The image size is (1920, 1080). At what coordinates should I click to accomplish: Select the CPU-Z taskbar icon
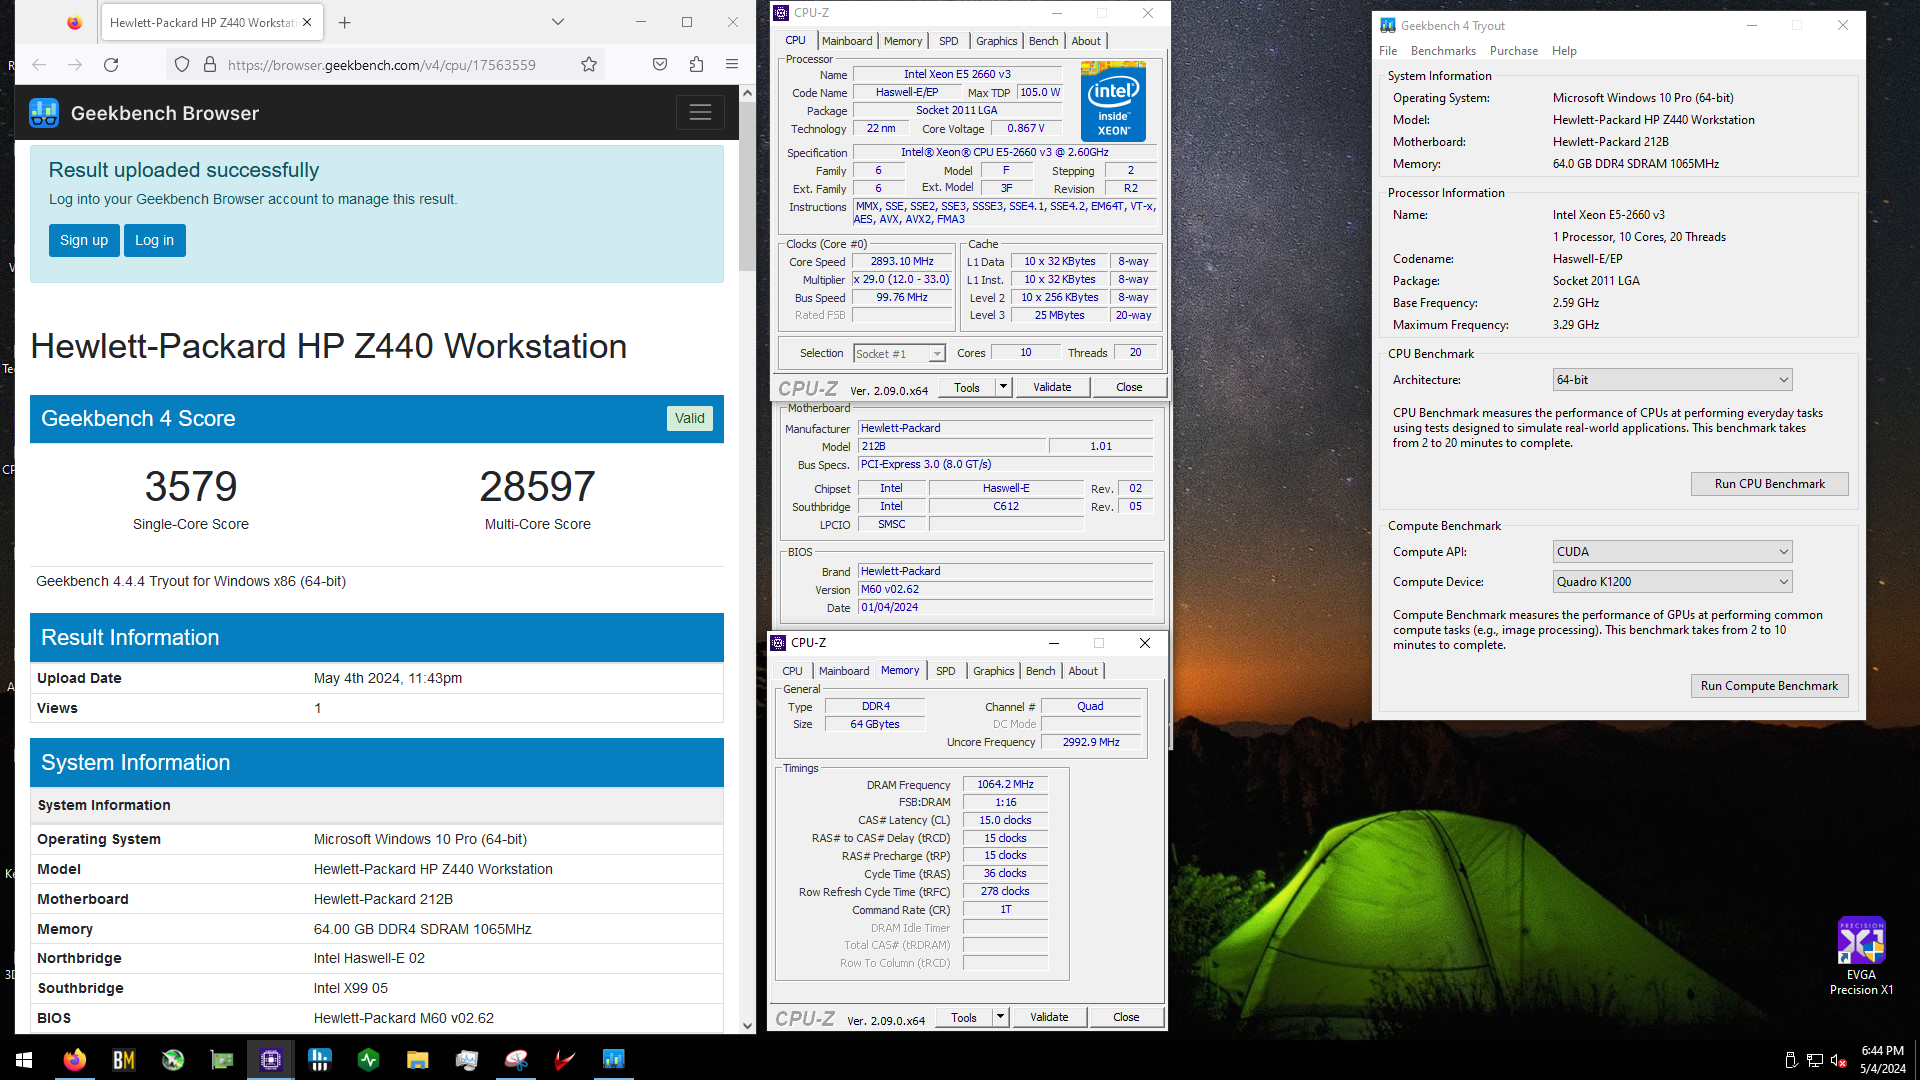tap(271, 1060)
